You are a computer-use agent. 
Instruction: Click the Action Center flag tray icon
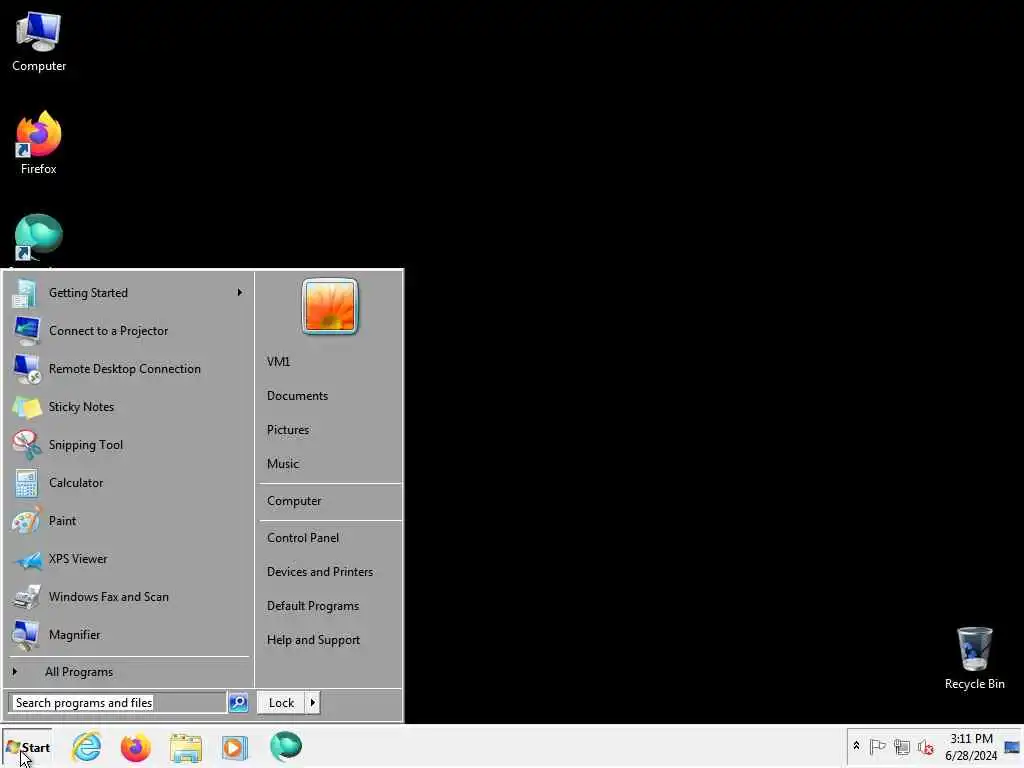pos(878,746)
